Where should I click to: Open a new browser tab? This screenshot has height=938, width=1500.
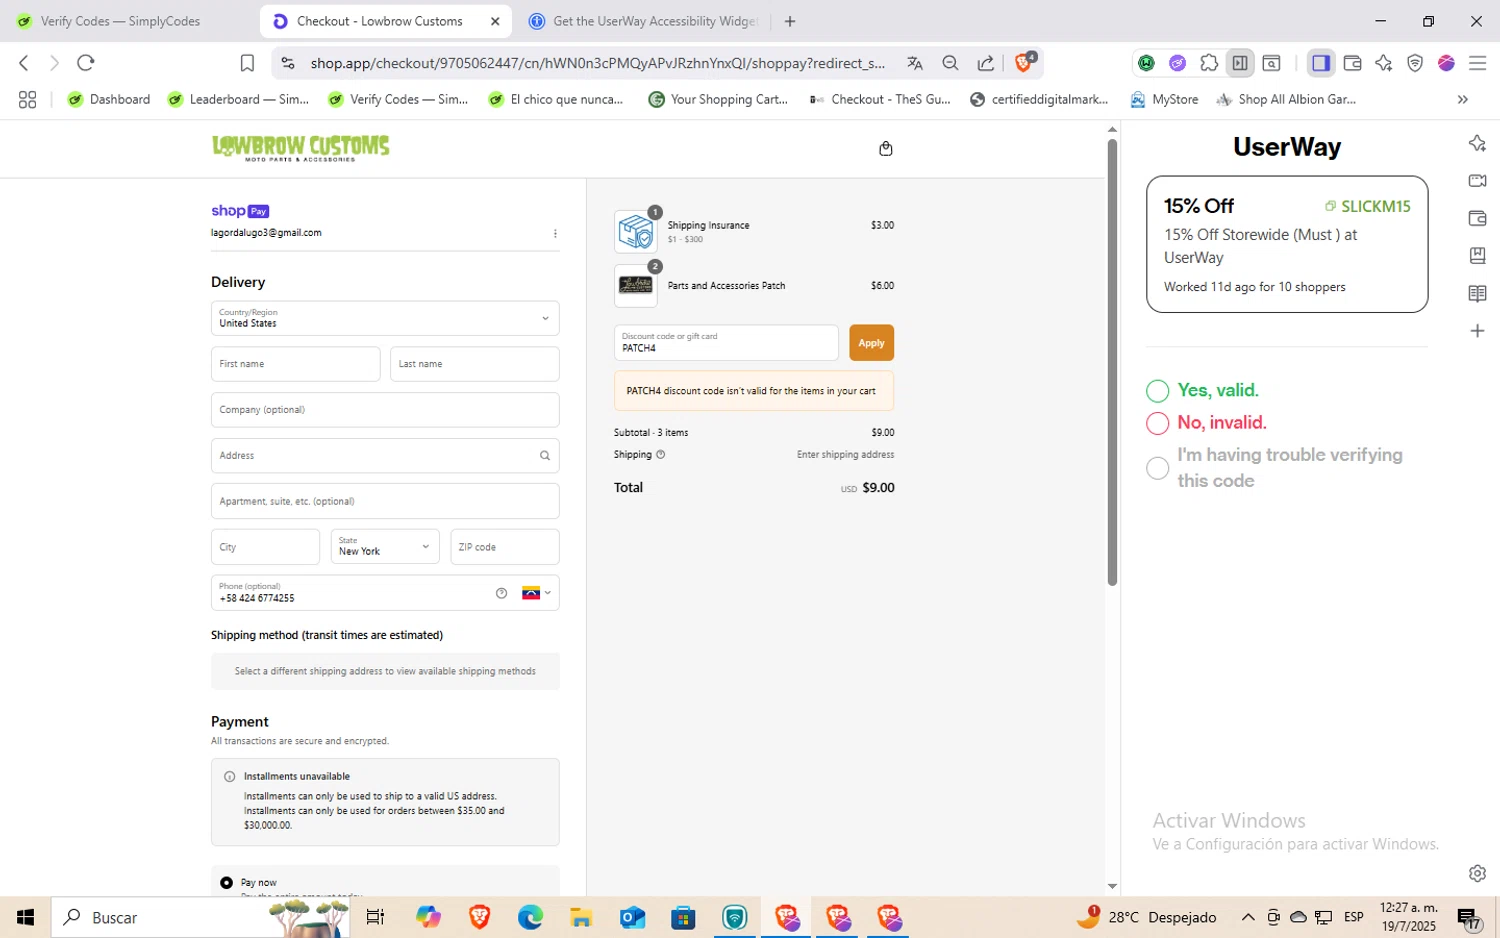point(790,21)
